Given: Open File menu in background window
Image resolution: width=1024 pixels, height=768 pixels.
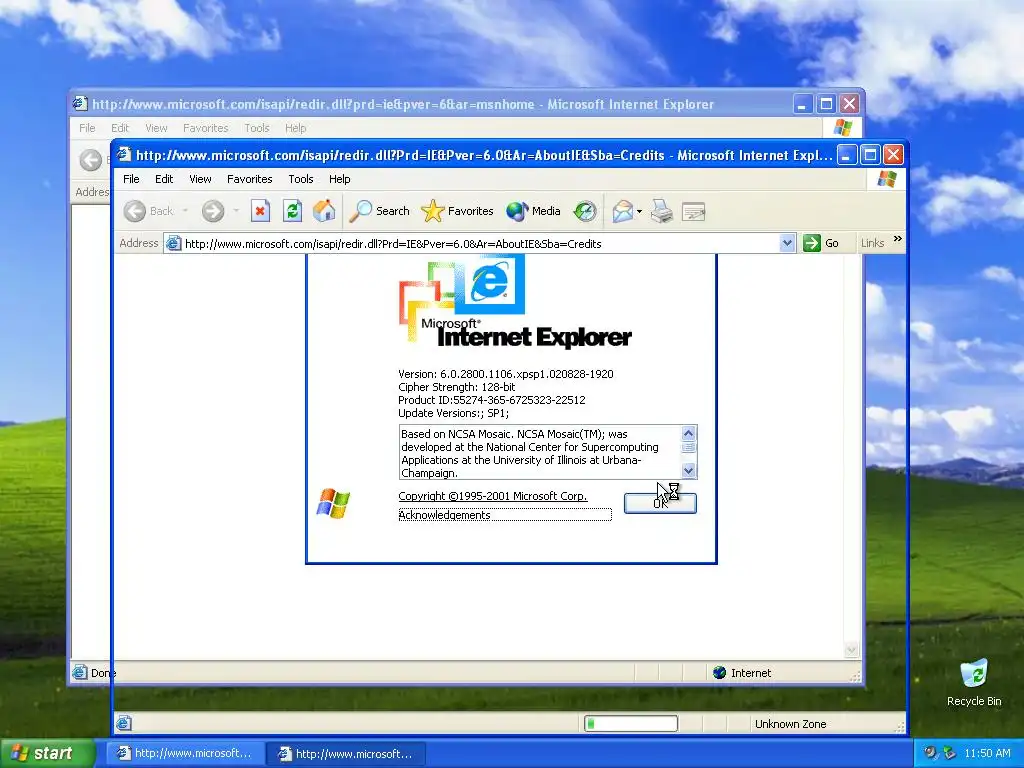Looking at the screenshot, I should 88,128.
